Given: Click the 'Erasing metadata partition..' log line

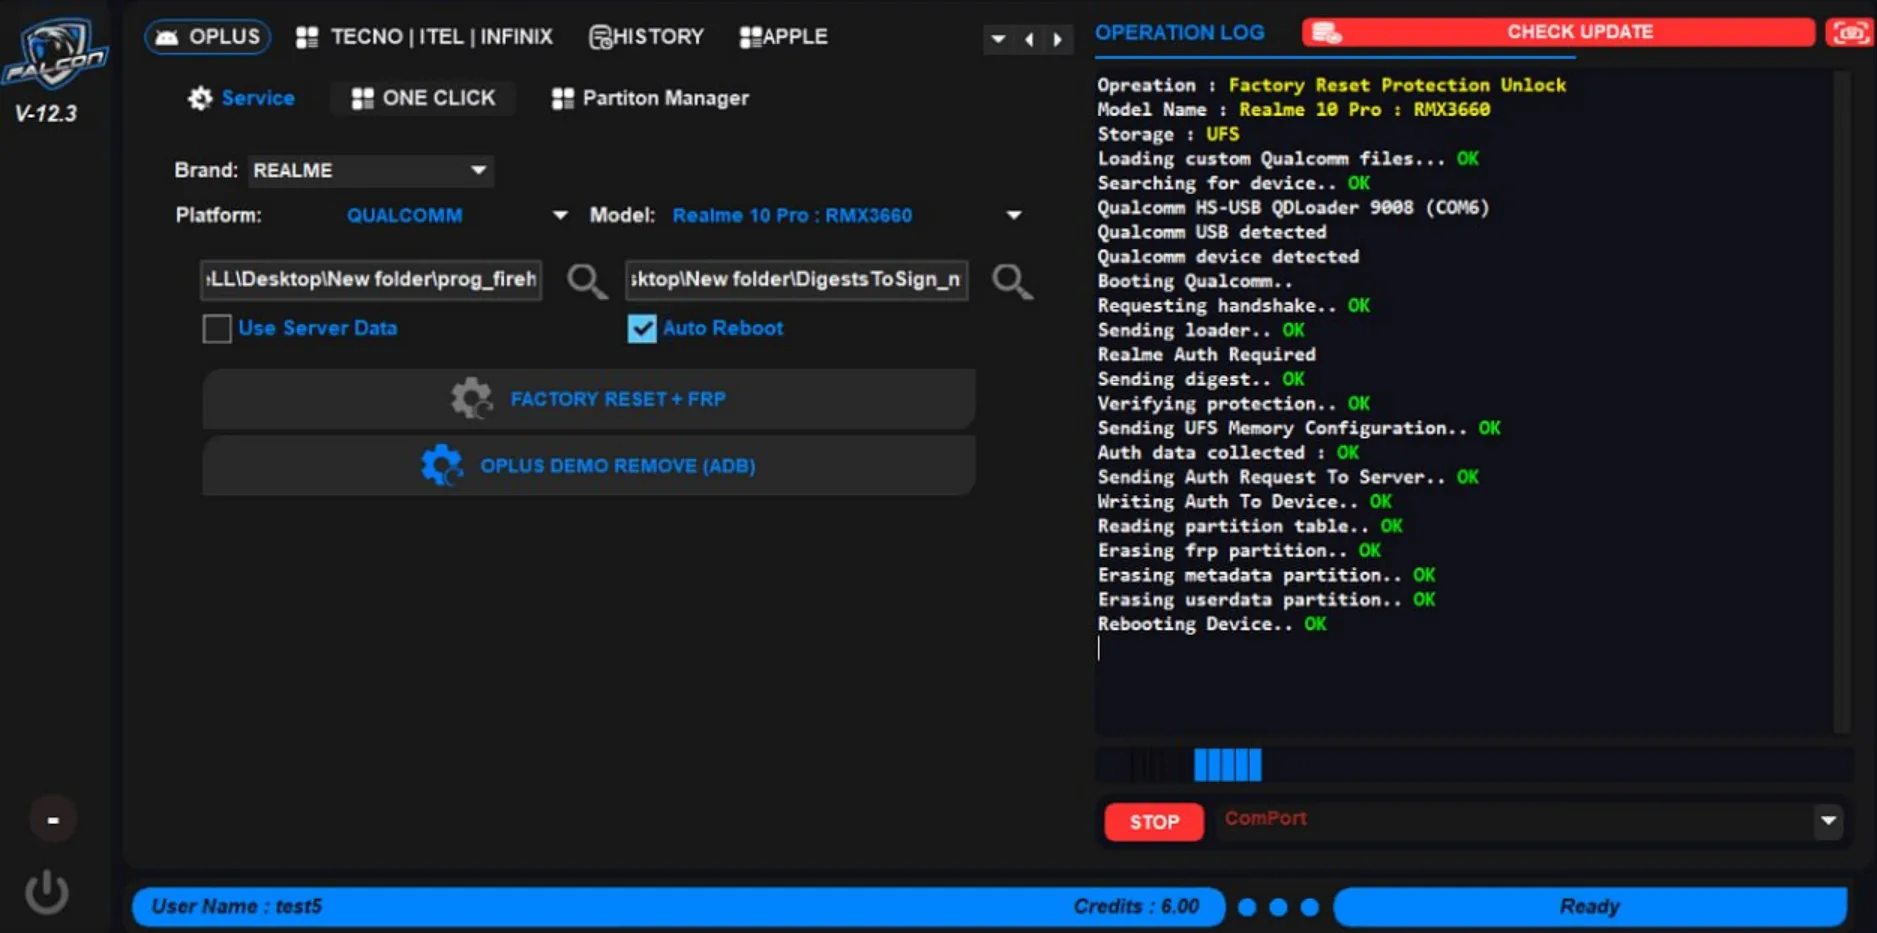Looking at the screenshot, I should [1266, 575].
